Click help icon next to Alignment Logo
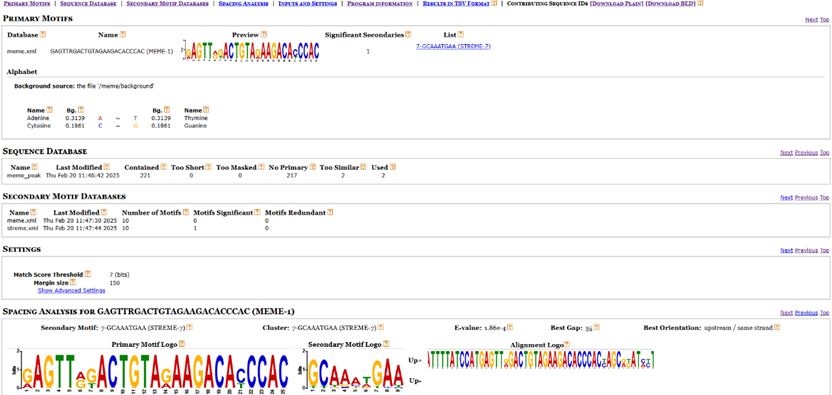The image size is (832, 395). point(567,344)
